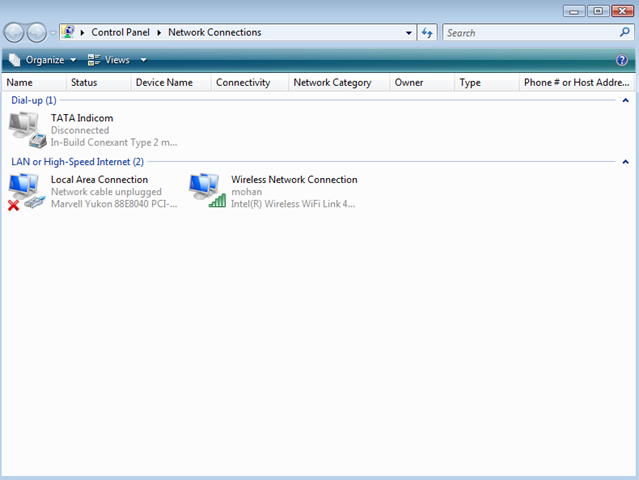Select the Local Area Connection name
Viewport: 639px width, 480px height.
[99, 180]
